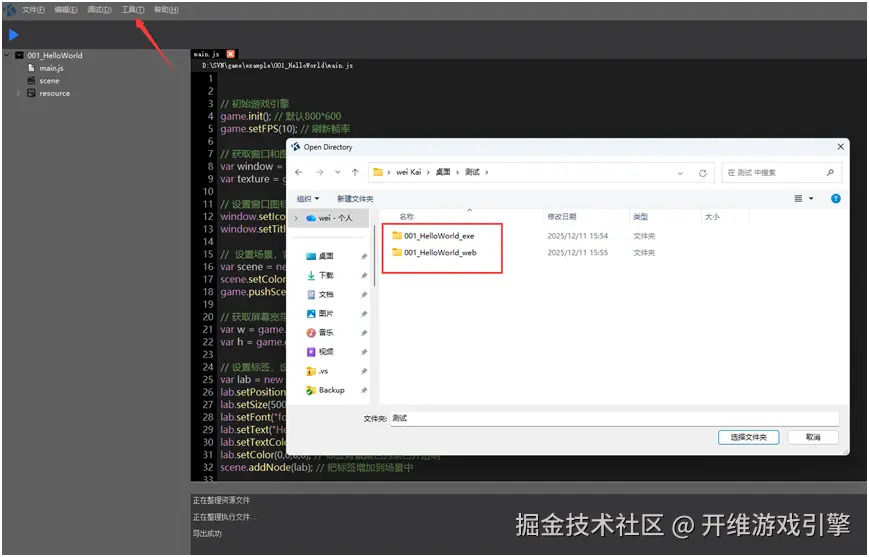Screen dimensions: 869x557
Task: Click the 001_HelloWorld project icon
Action: pos(19,55)
